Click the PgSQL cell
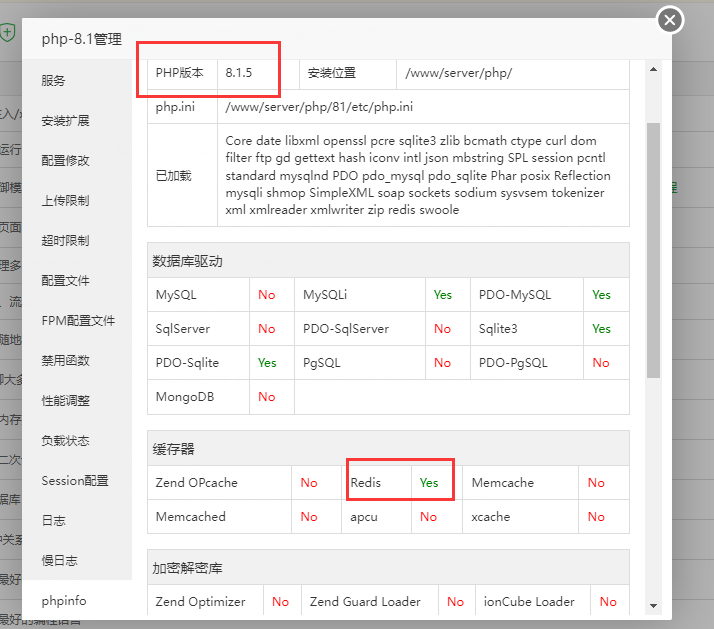 (360, 363)
